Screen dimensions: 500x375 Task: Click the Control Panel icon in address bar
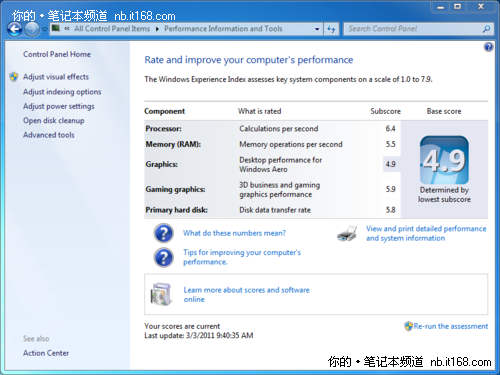pyautogui.click(x=56, y=28)
